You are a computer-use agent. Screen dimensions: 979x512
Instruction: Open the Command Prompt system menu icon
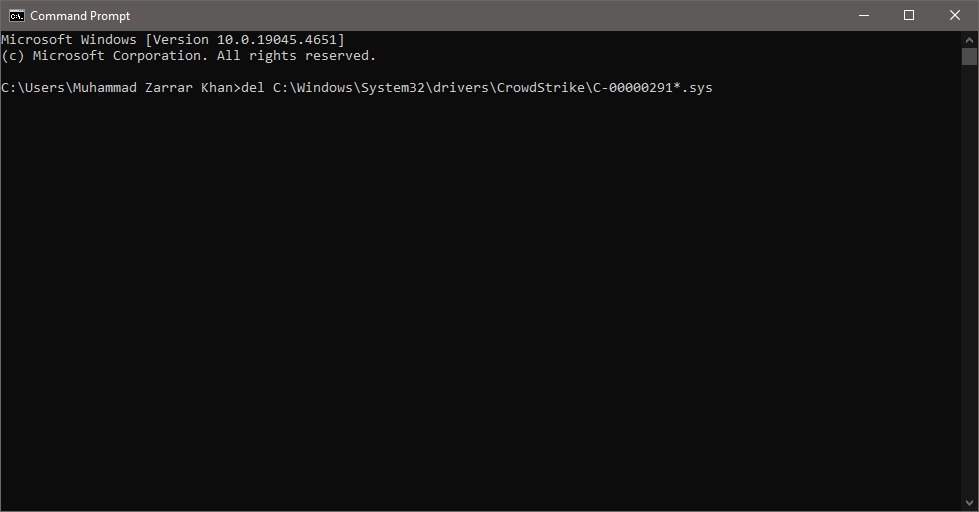pos(16,15)
